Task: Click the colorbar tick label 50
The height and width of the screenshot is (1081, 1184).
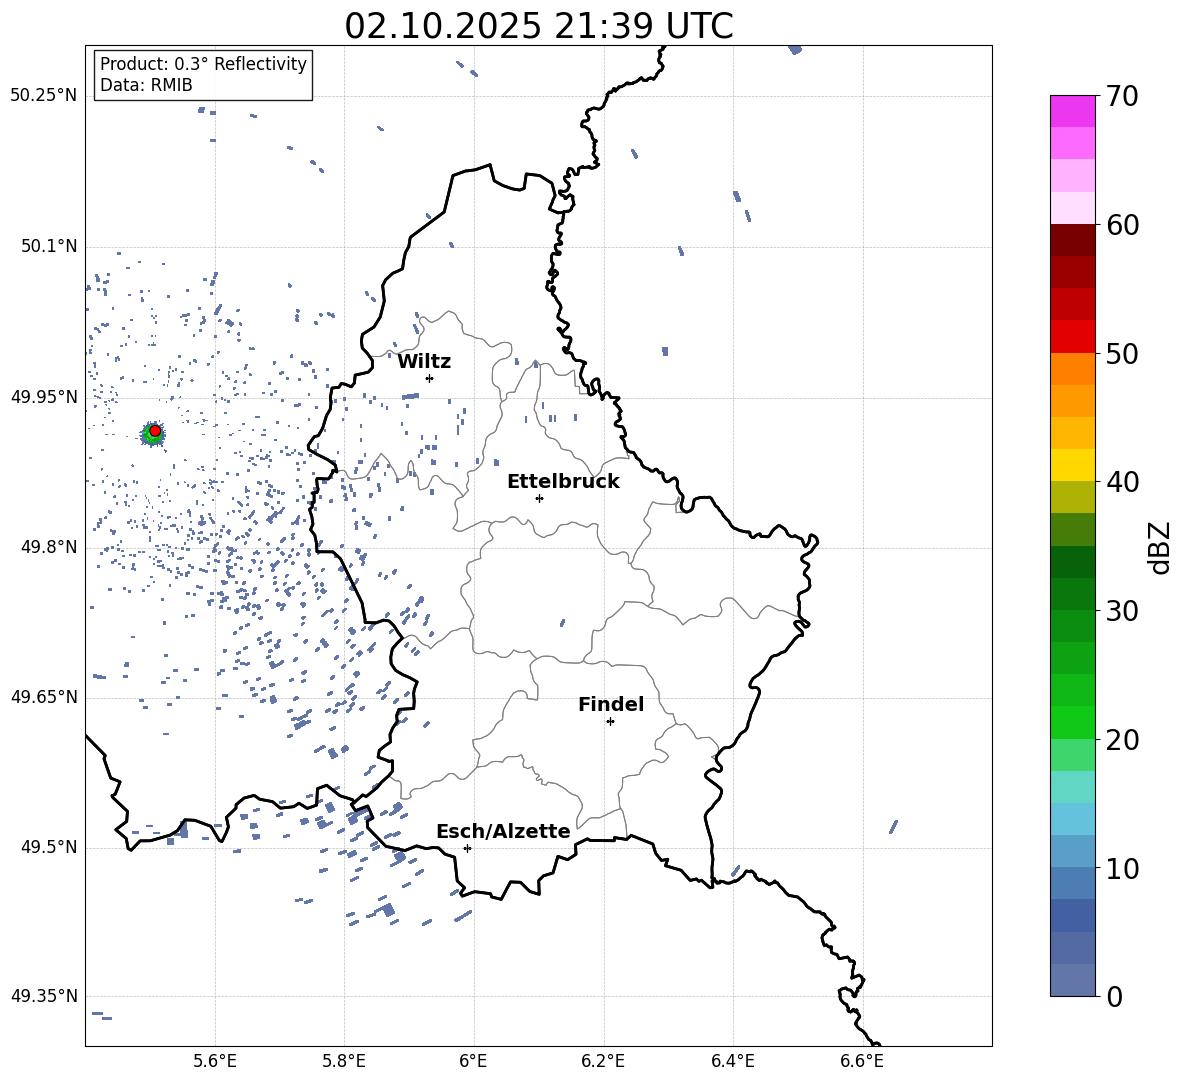Action: (x=1122, y=354)
